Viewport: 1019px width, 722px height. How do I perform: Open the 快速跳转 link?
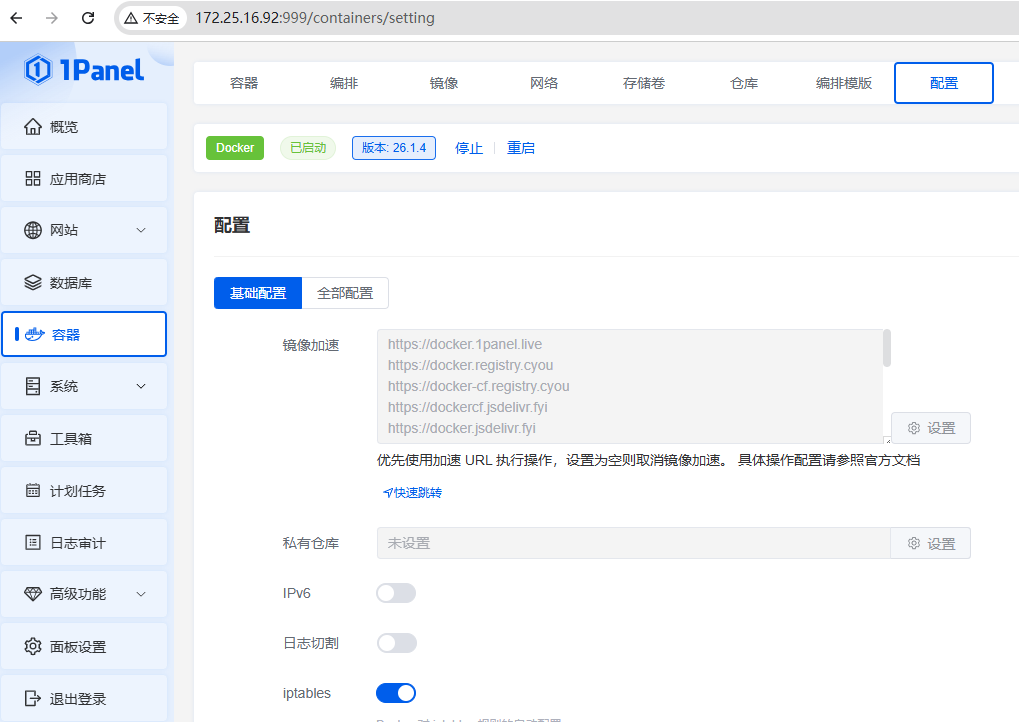coord(412,493)
